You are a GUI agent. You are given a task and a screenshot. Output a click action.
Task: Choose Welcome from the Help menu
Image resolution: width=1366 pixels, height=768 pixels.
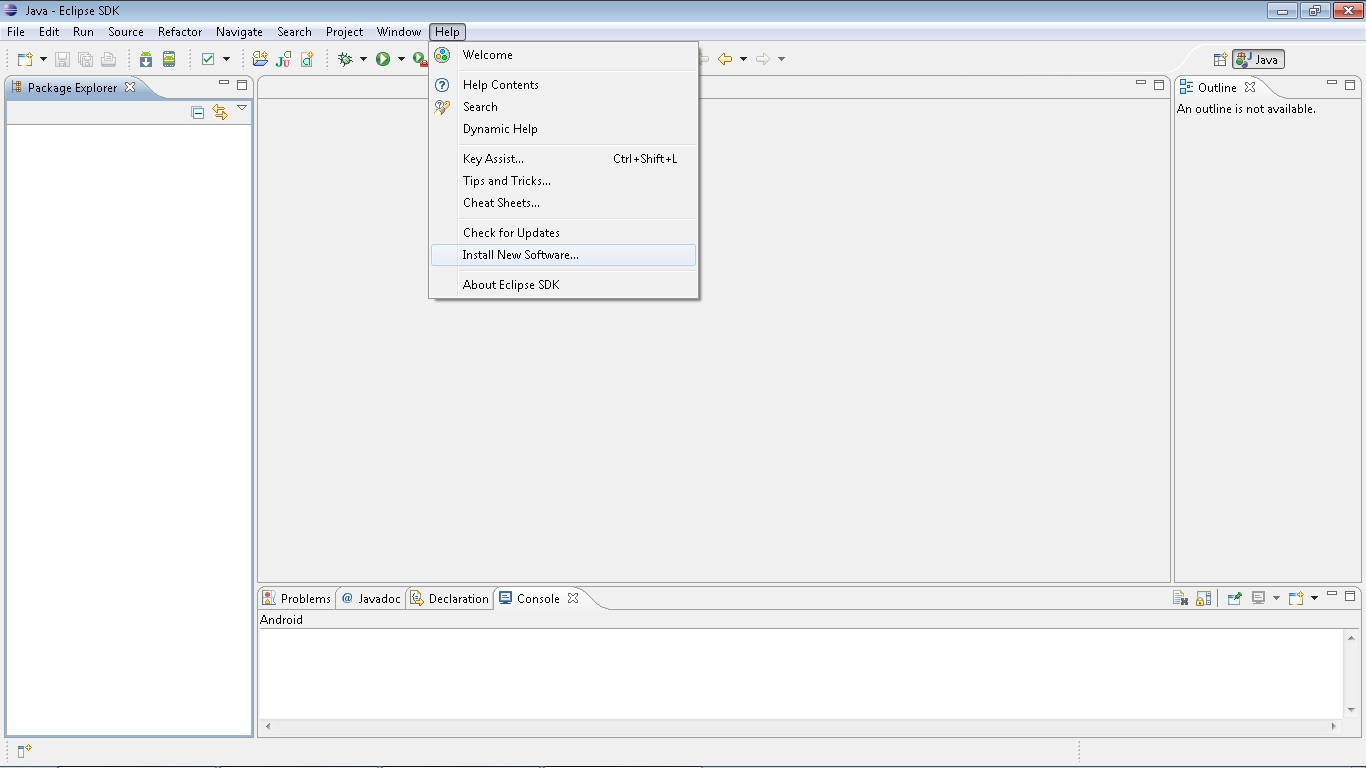coord(563,55)
